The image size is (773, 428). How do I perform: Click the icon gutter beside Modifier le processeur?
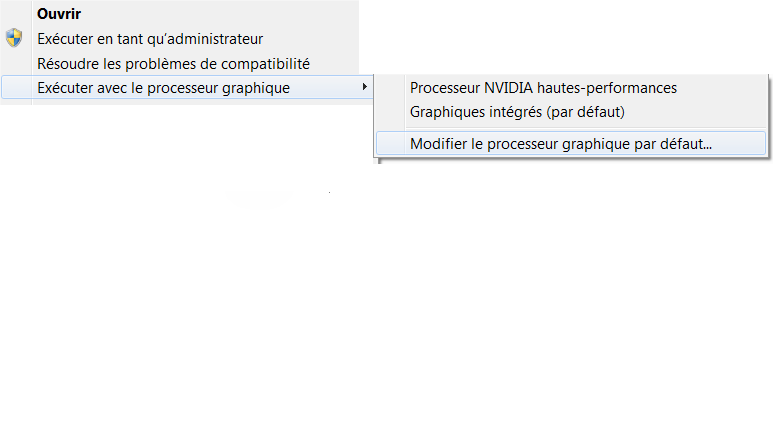pos(390,143)
